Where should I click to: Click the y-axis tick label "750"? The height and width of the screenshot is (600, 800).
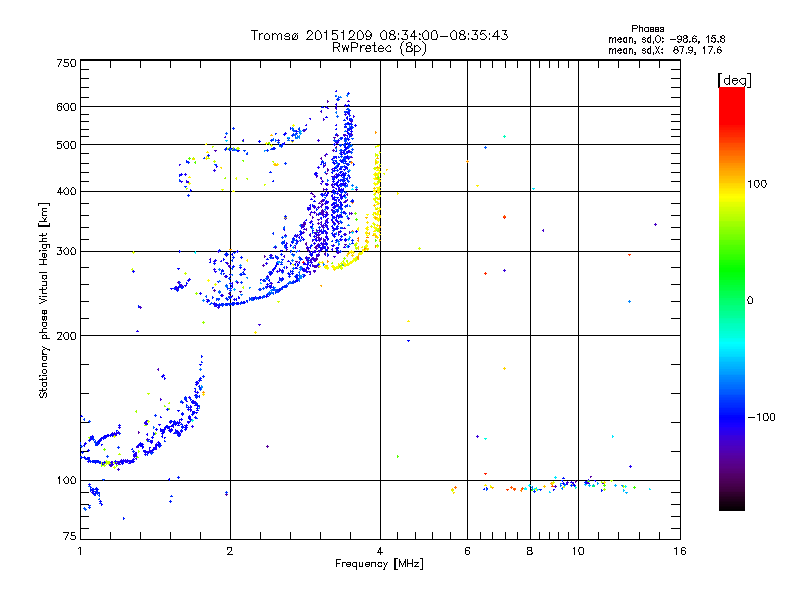[x=66, y=63]
